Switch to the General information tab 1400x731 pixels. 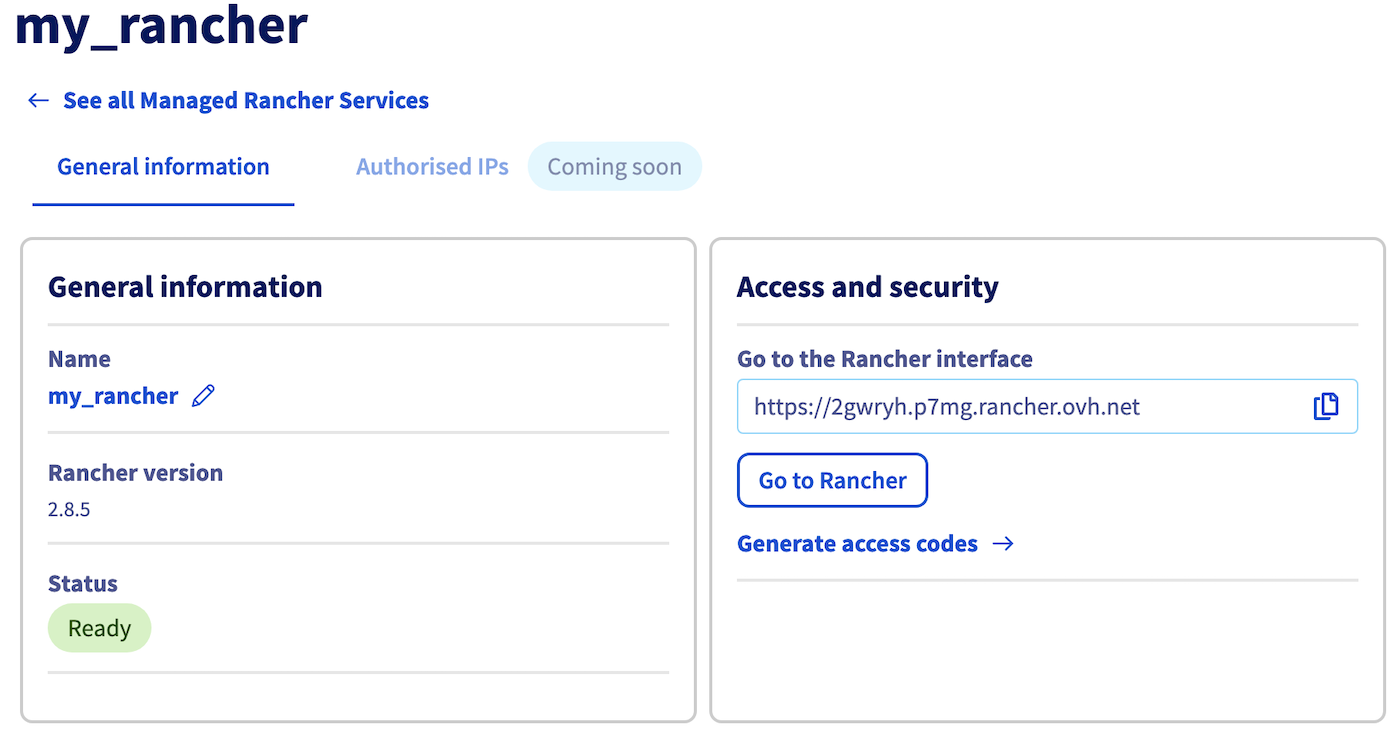pos(163,167)
